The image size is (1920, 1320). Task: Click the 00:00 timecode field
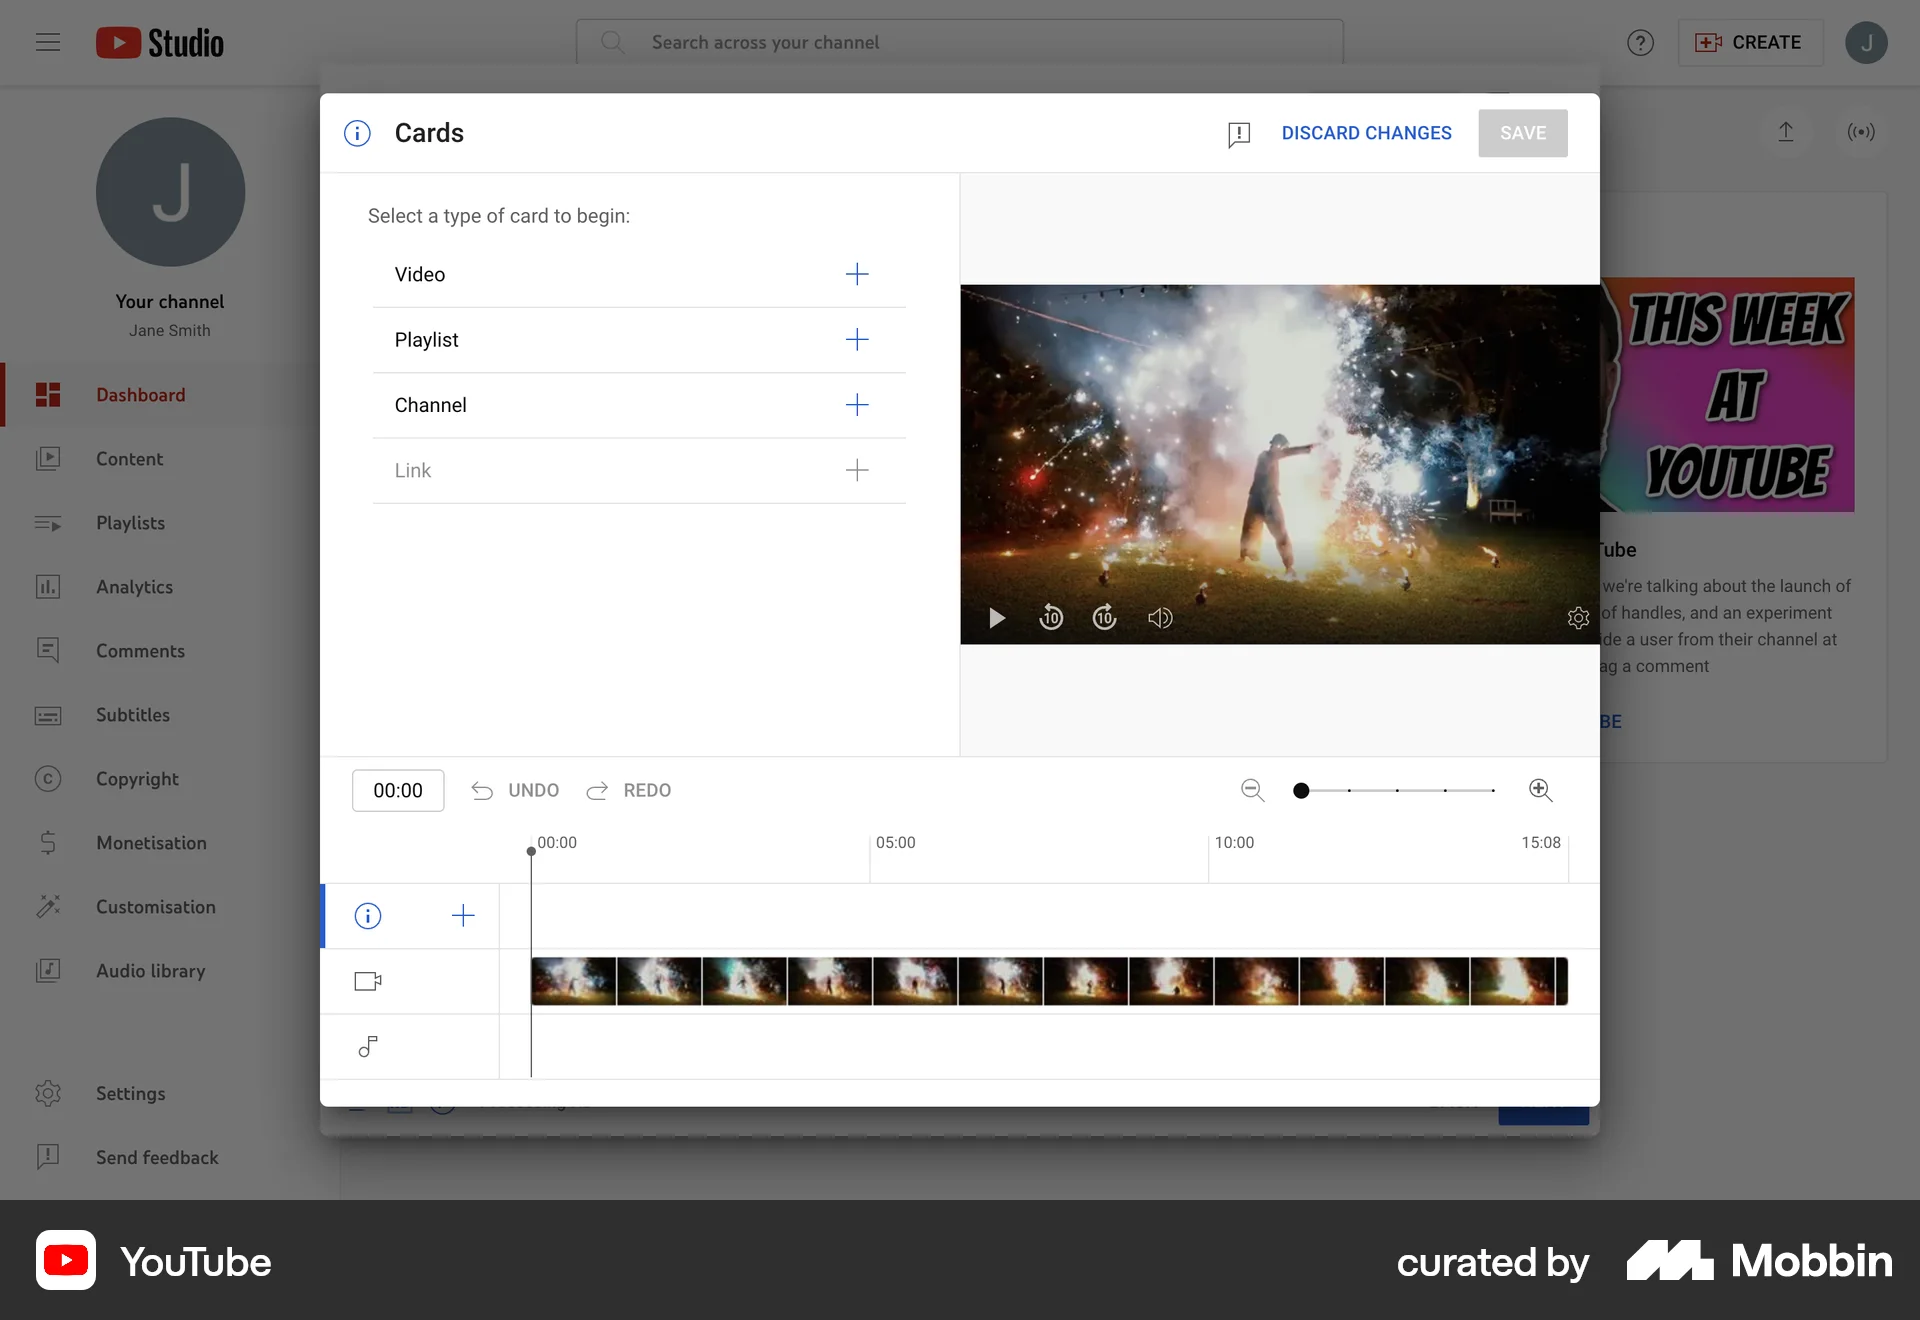398,790
